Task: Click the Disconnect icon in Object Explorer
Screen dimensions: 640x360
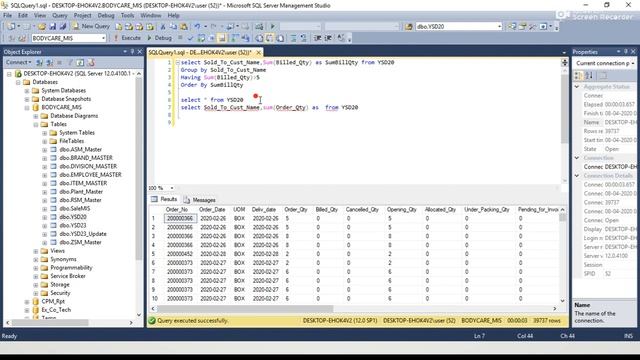Action: [x=49, y=62]
